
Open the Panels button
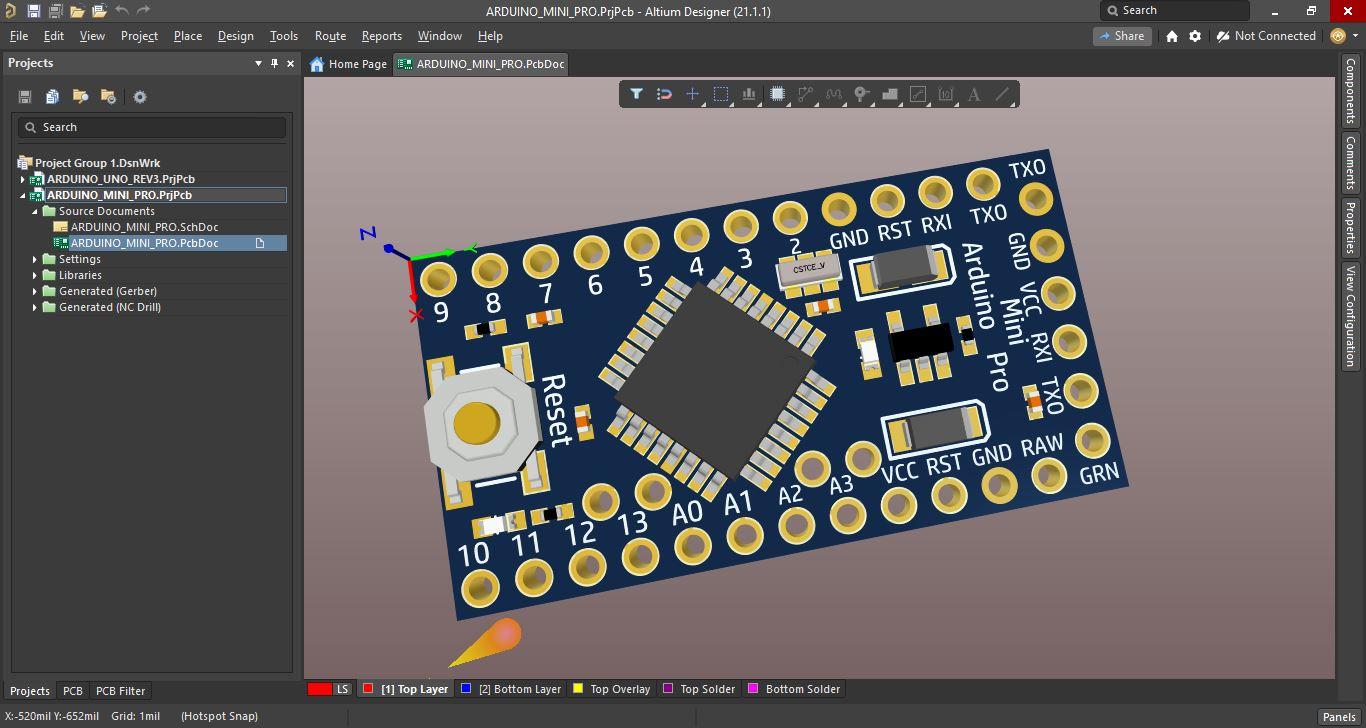point(1339,717)
